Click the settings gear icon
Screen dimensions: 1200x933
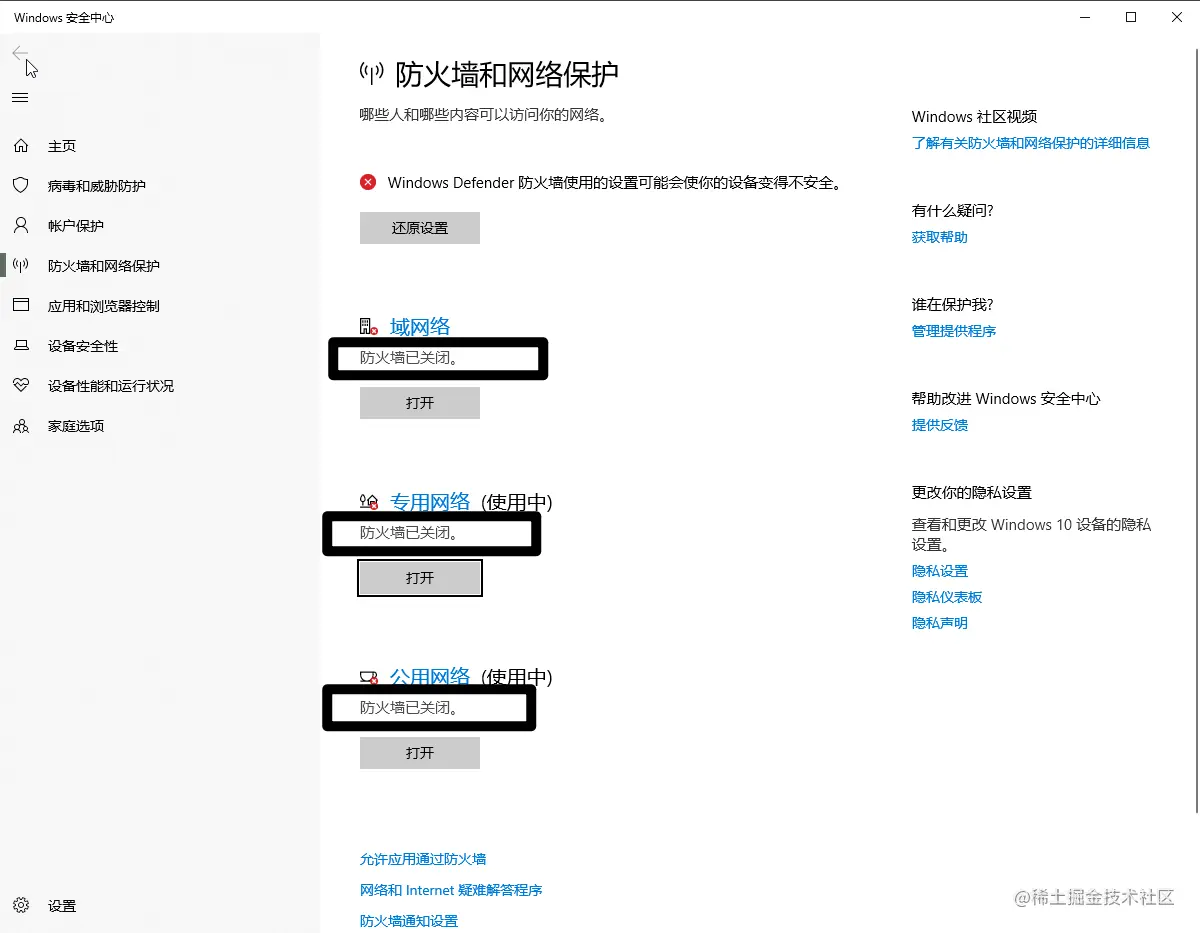(21, 906)
